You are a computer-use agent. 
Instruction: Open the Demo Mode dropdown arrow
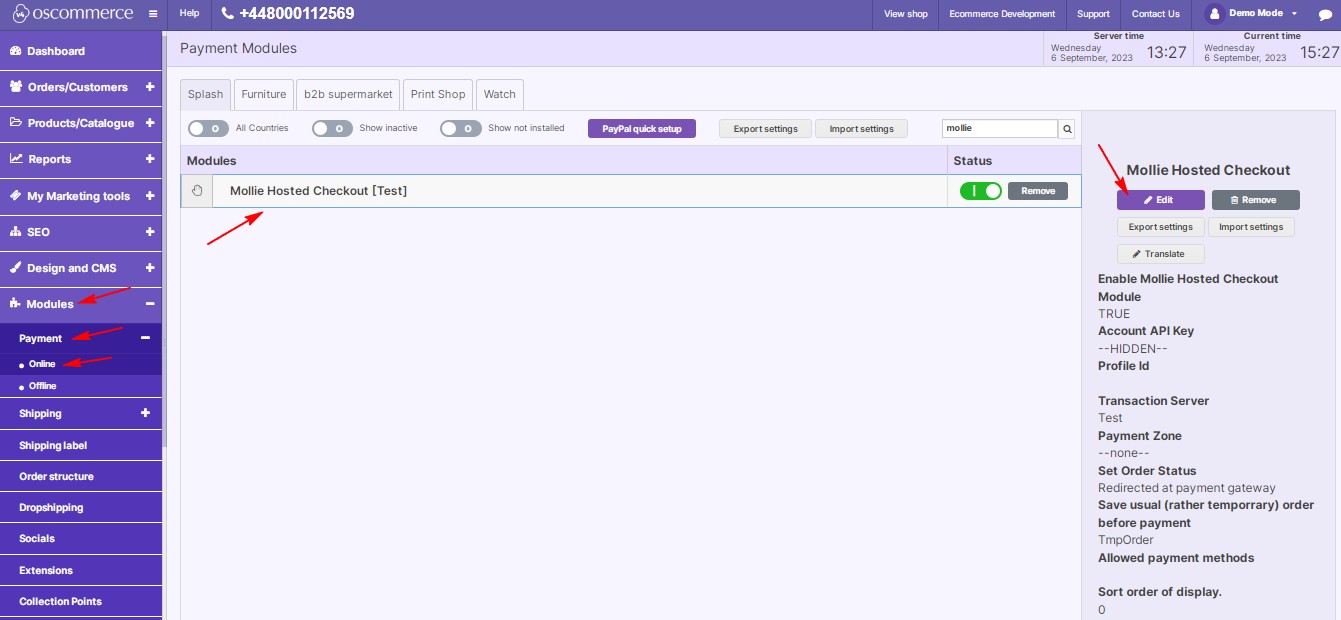(1294, 14)
